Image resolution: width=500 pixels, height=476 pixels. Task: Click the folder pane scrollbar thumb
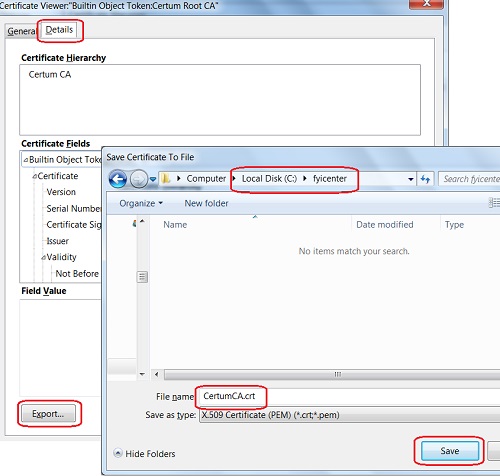pos(142,276)
